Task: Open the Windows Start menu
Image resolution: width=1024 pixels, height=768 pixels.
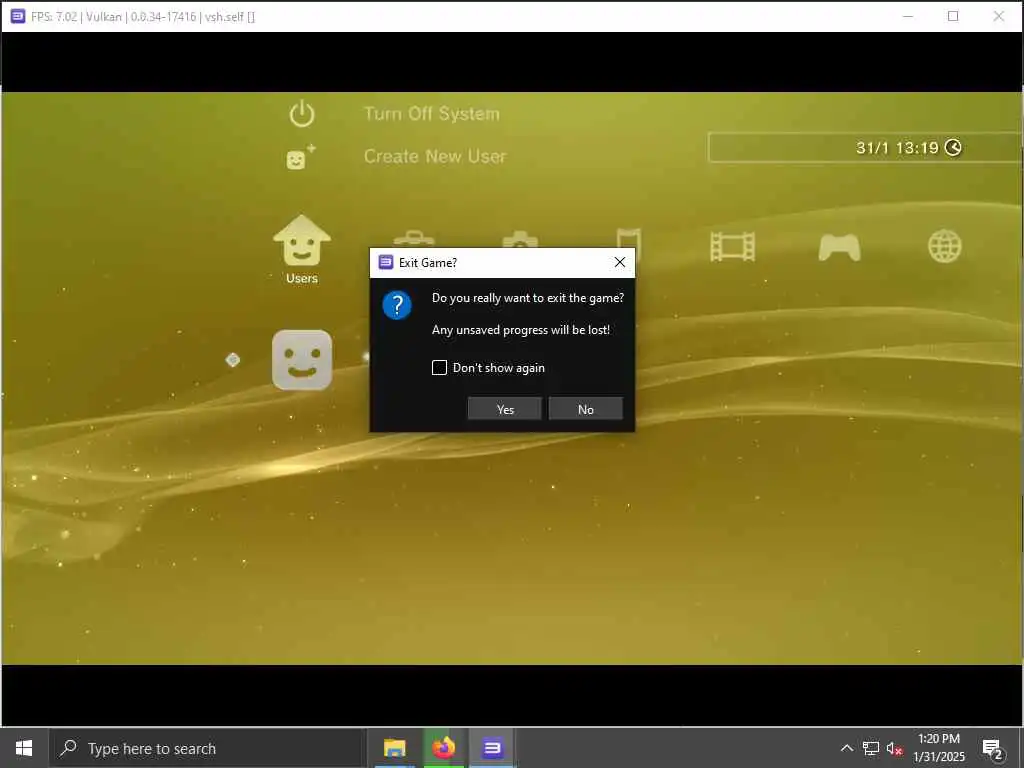Action: (x=24, y=748)
